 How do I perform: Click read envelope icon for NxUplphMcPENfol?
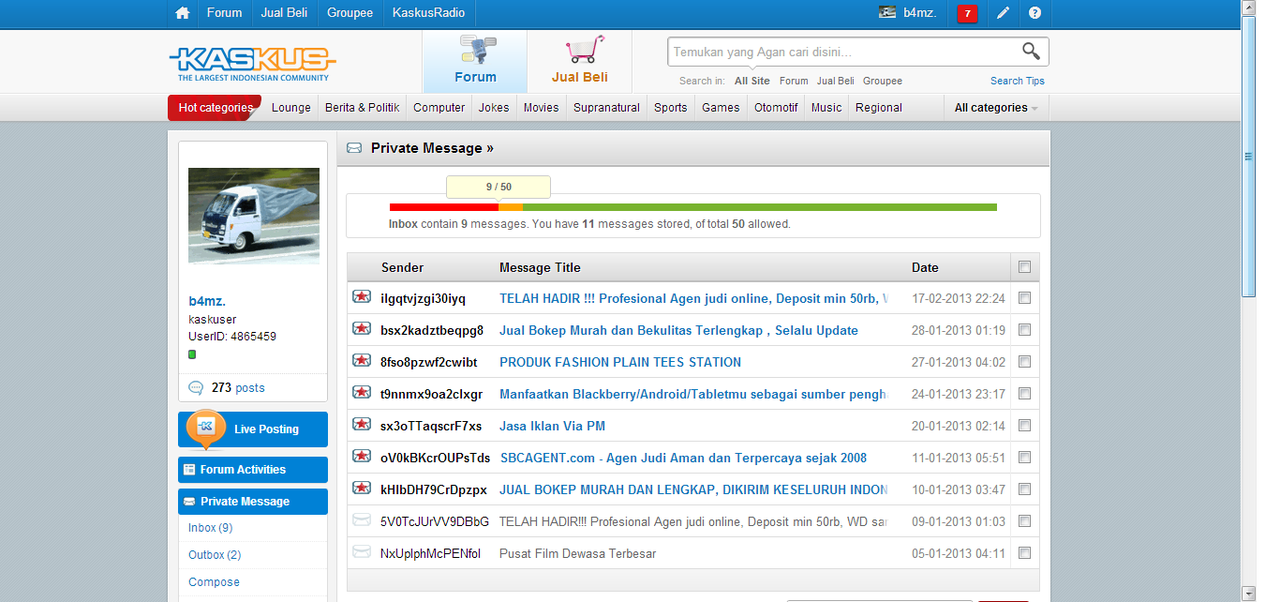pyautogui.click(x=362, y=553)
